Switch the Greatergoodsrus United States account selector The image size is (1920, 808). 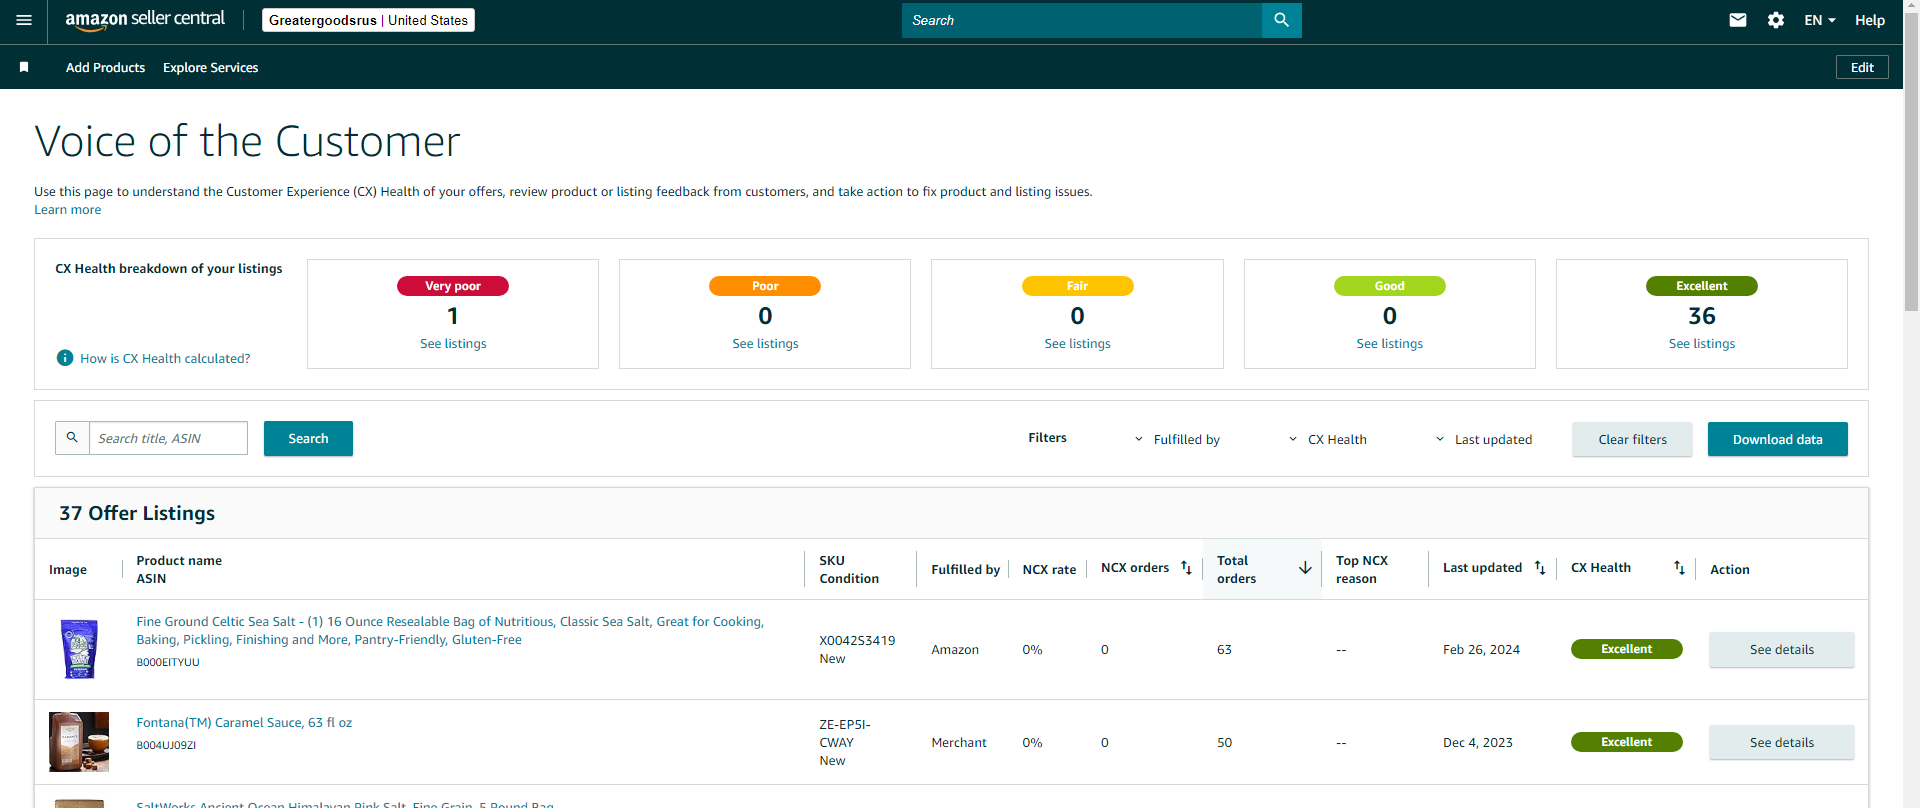coord(368,20)
